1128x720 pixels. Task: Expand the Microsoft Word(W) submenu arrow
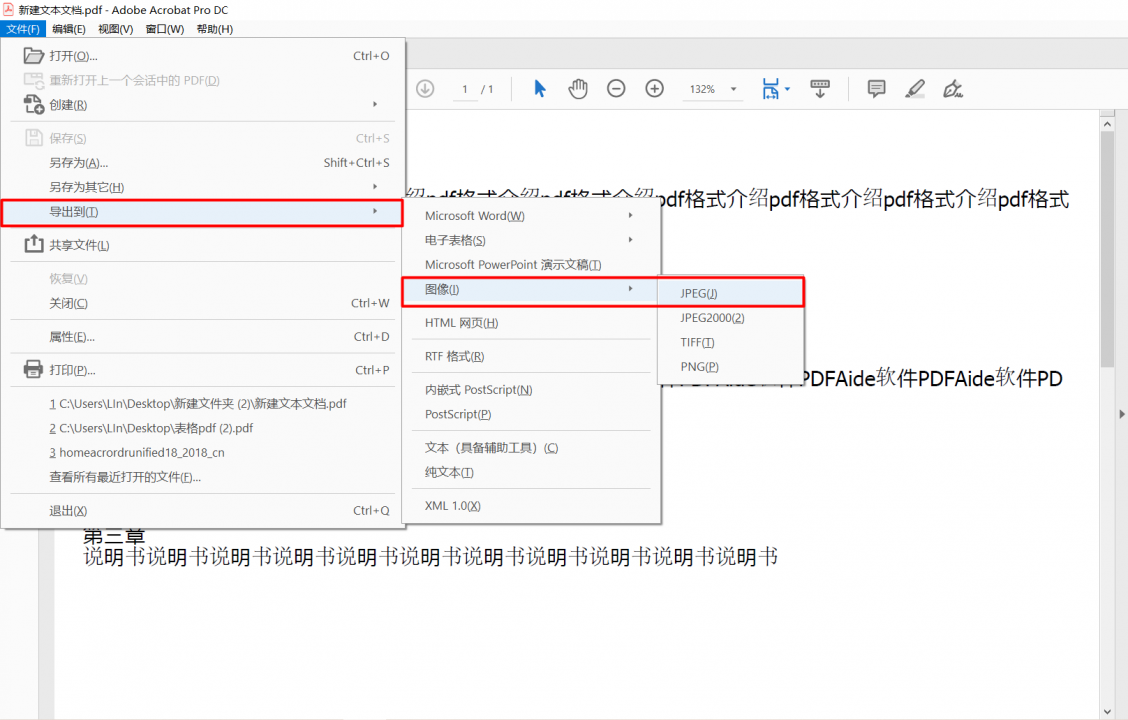click(630, 215)
